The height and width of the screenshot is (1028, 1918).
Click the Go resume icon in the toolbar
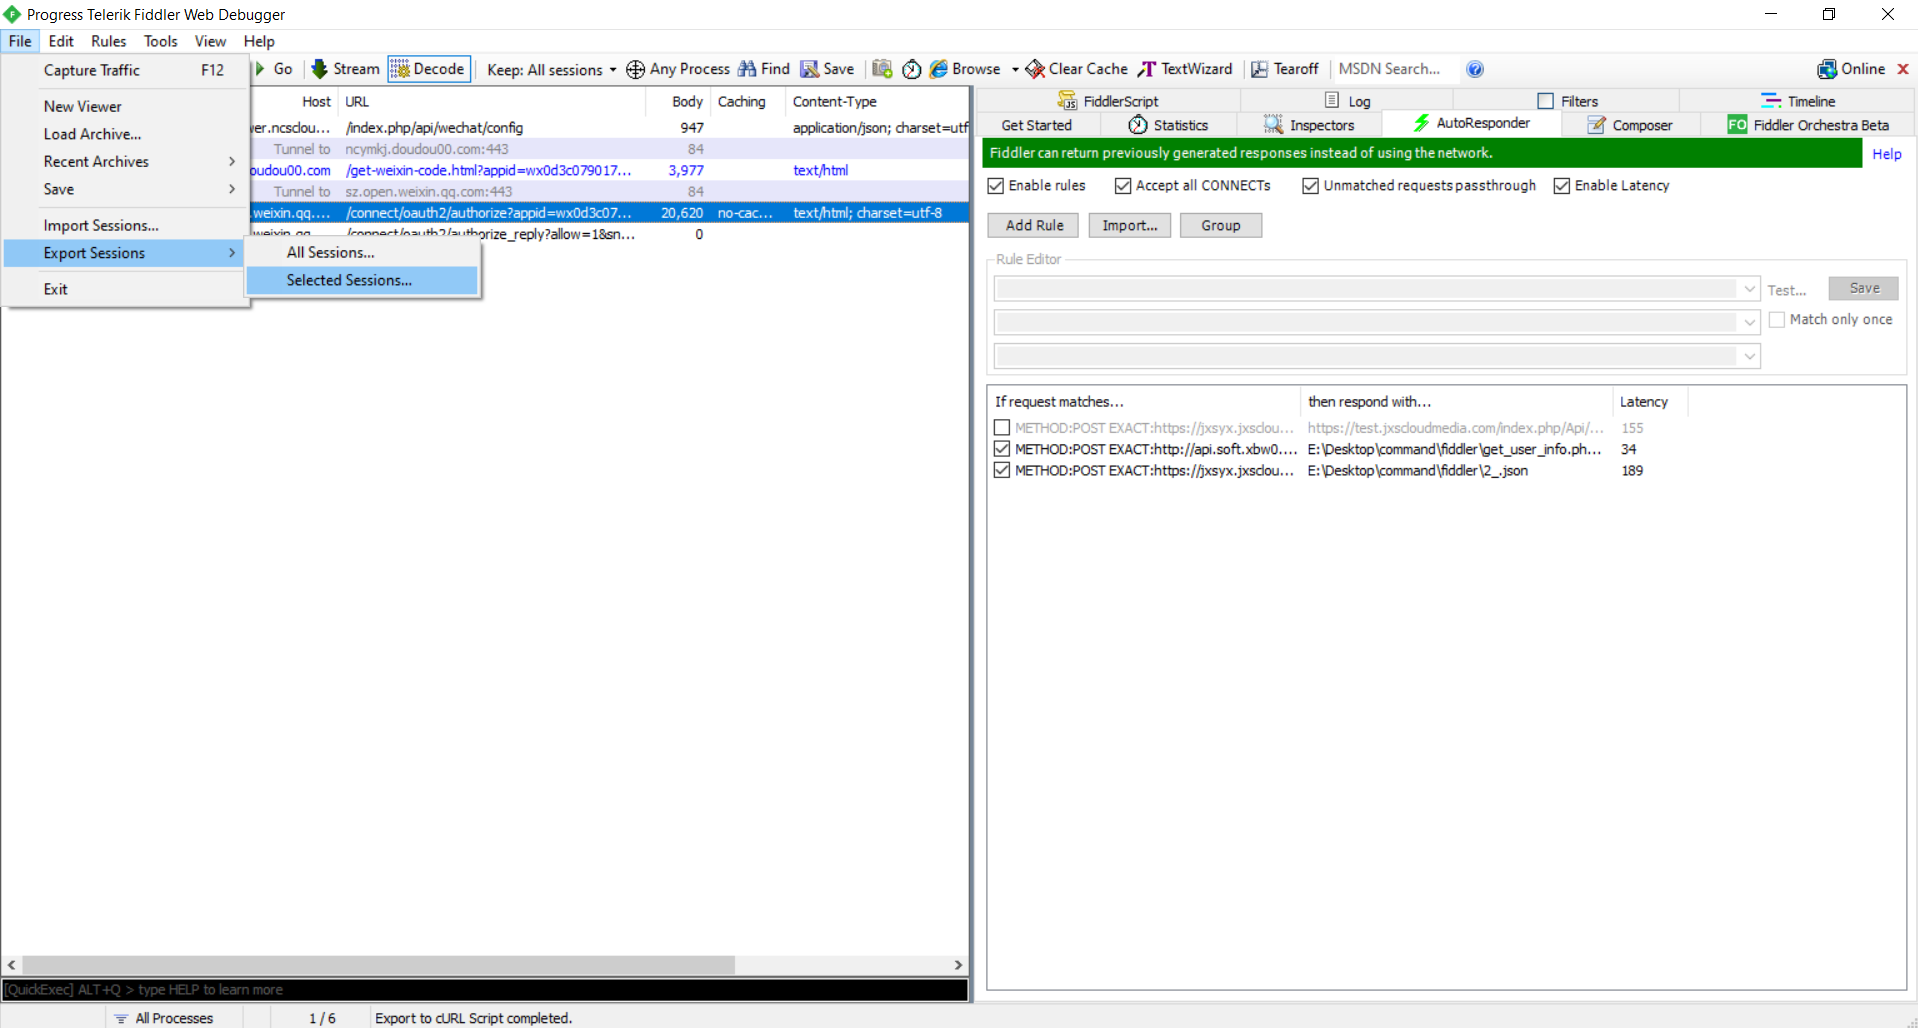point(260,69)
